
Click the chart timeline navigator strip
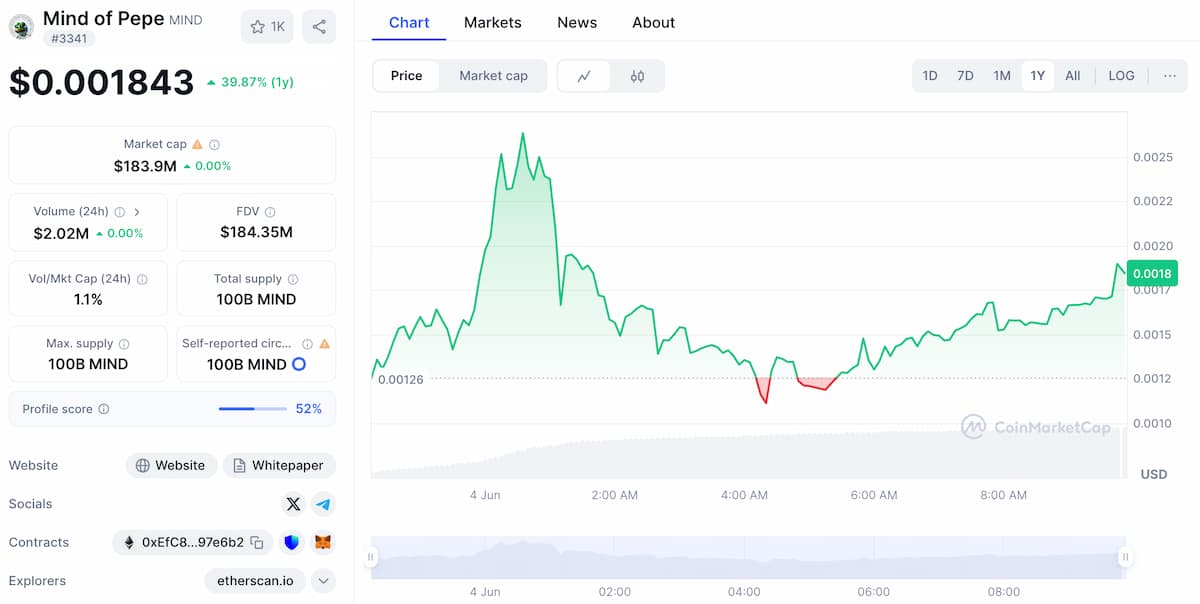(748, 557)
